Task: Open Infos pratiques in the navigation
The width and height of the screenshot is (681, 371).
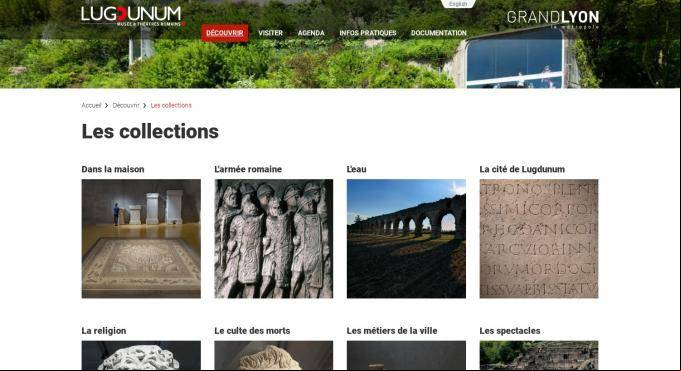Action: [x=368, y=33]
